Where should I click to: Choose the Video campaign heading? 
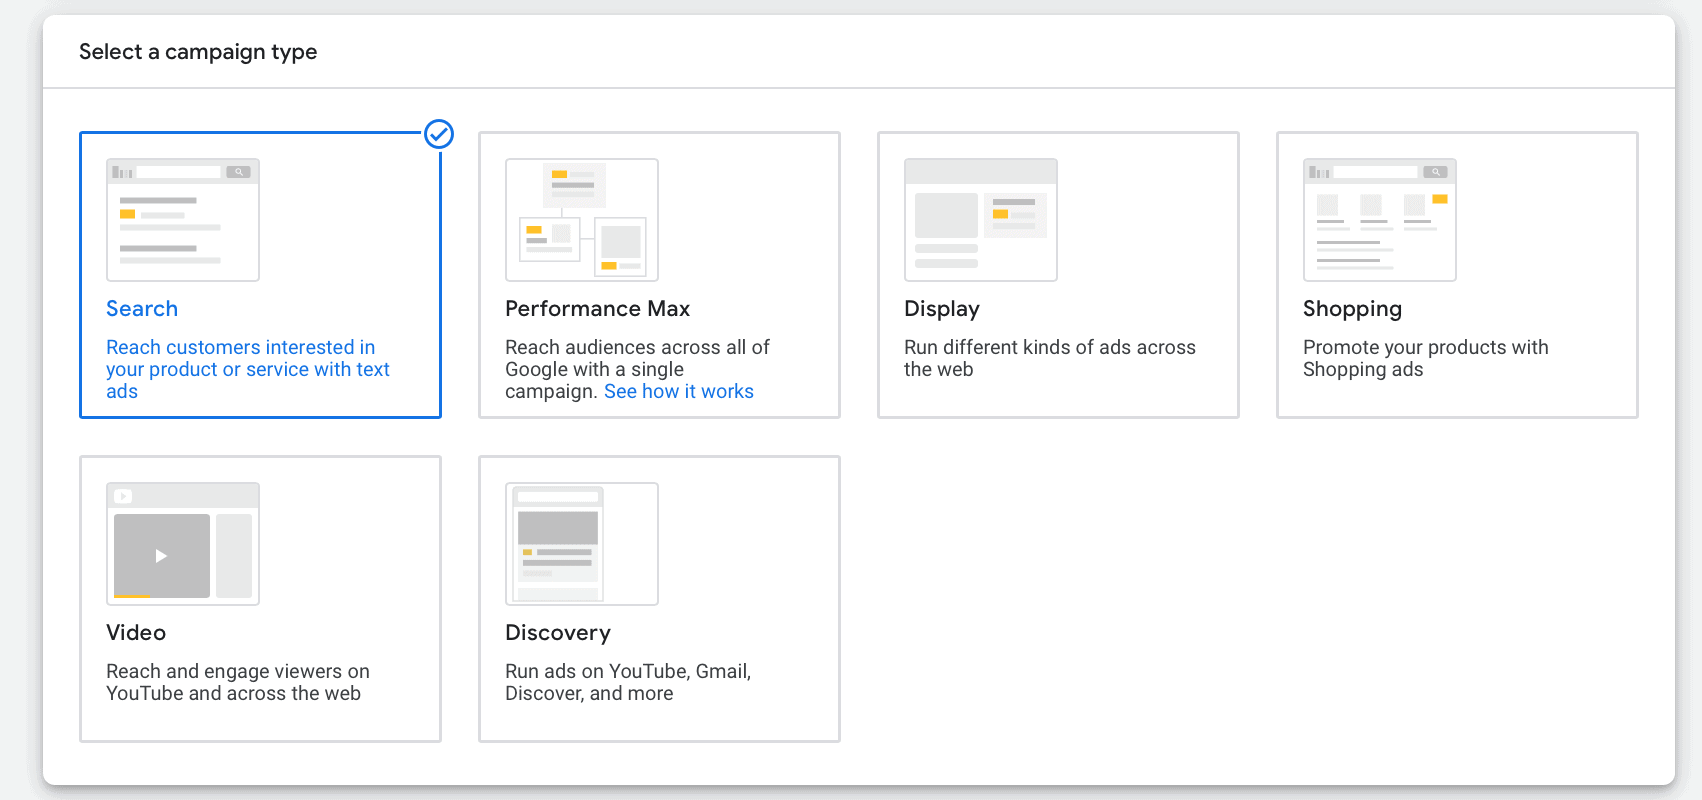point(136,633)
